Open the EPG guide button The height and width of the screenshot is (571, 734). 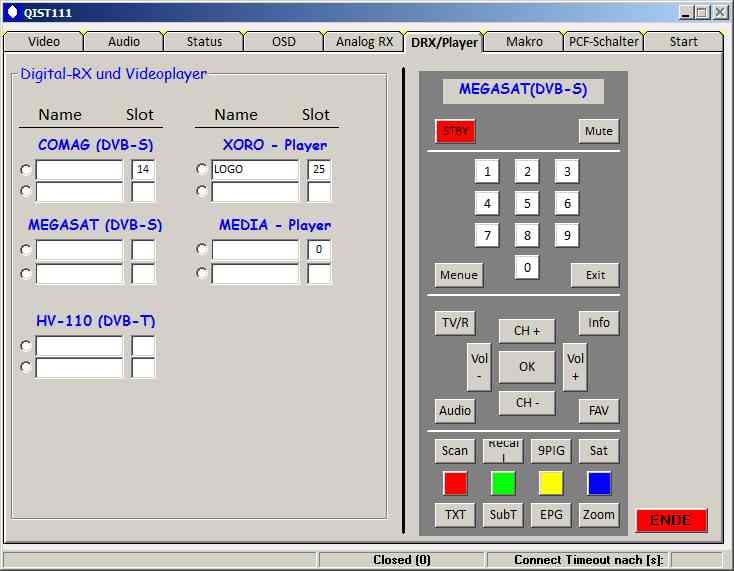[551, 515]
